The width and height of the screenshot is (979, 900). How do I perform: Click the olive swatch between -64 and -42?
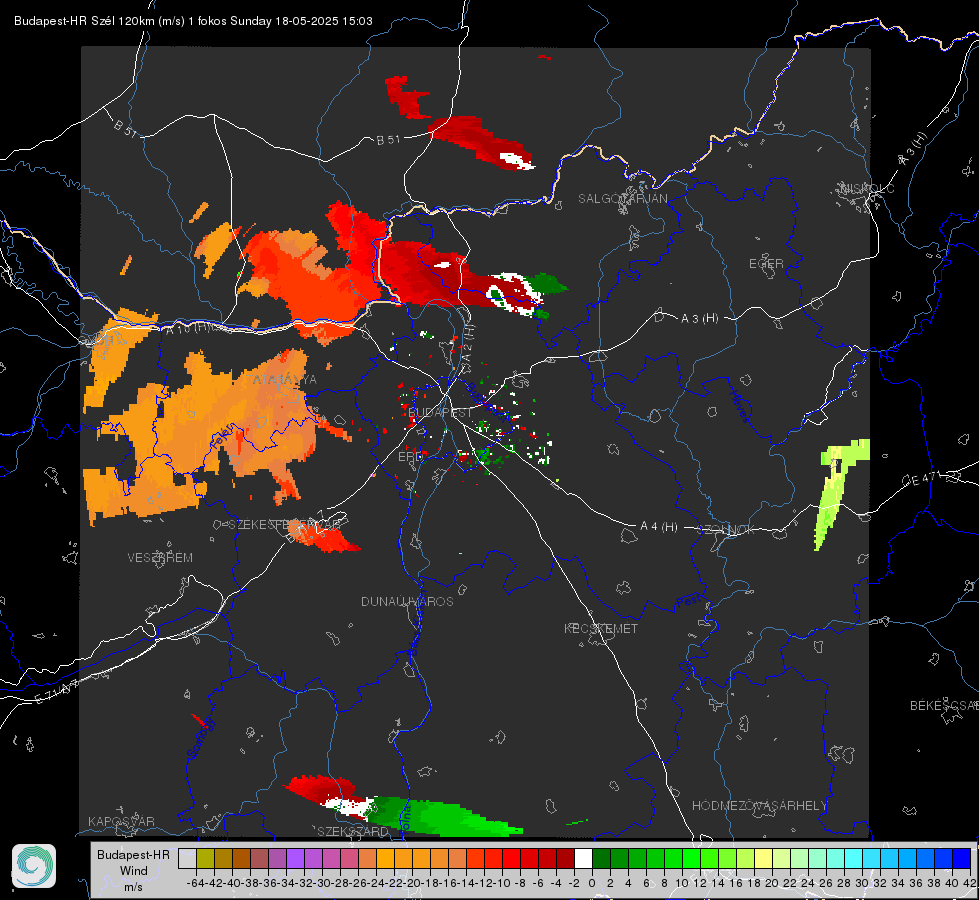point(205,859)
